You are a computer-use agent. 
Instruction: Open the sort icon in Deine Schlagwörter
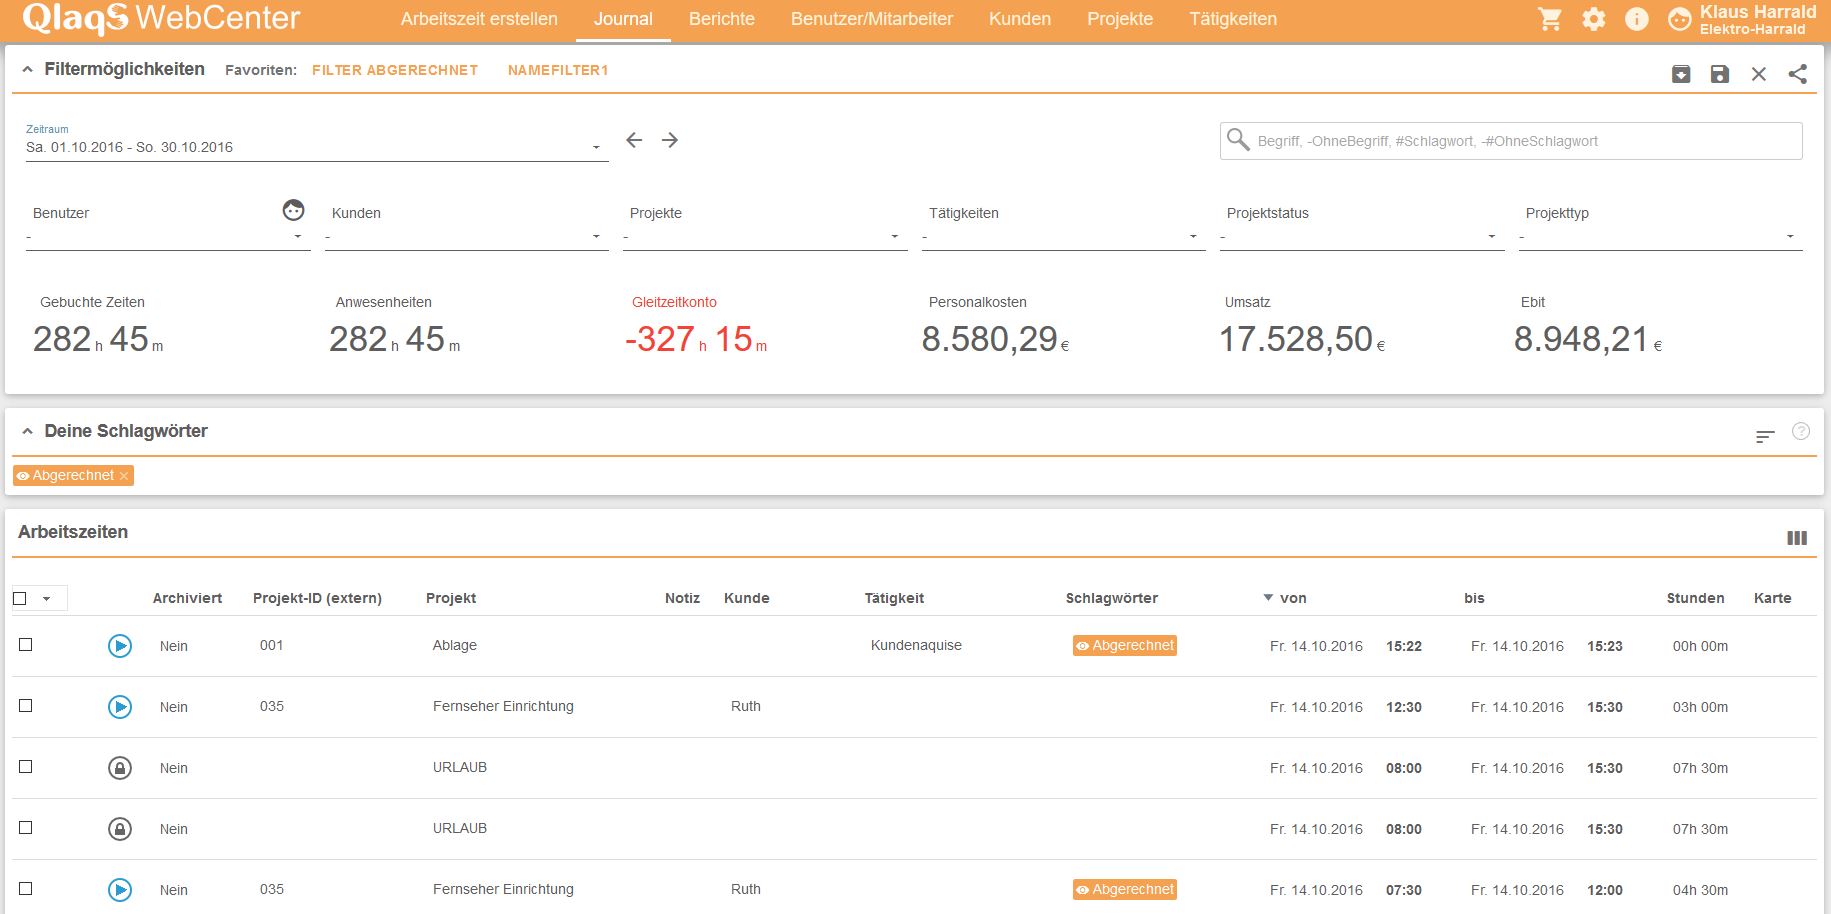point(1765,436)
